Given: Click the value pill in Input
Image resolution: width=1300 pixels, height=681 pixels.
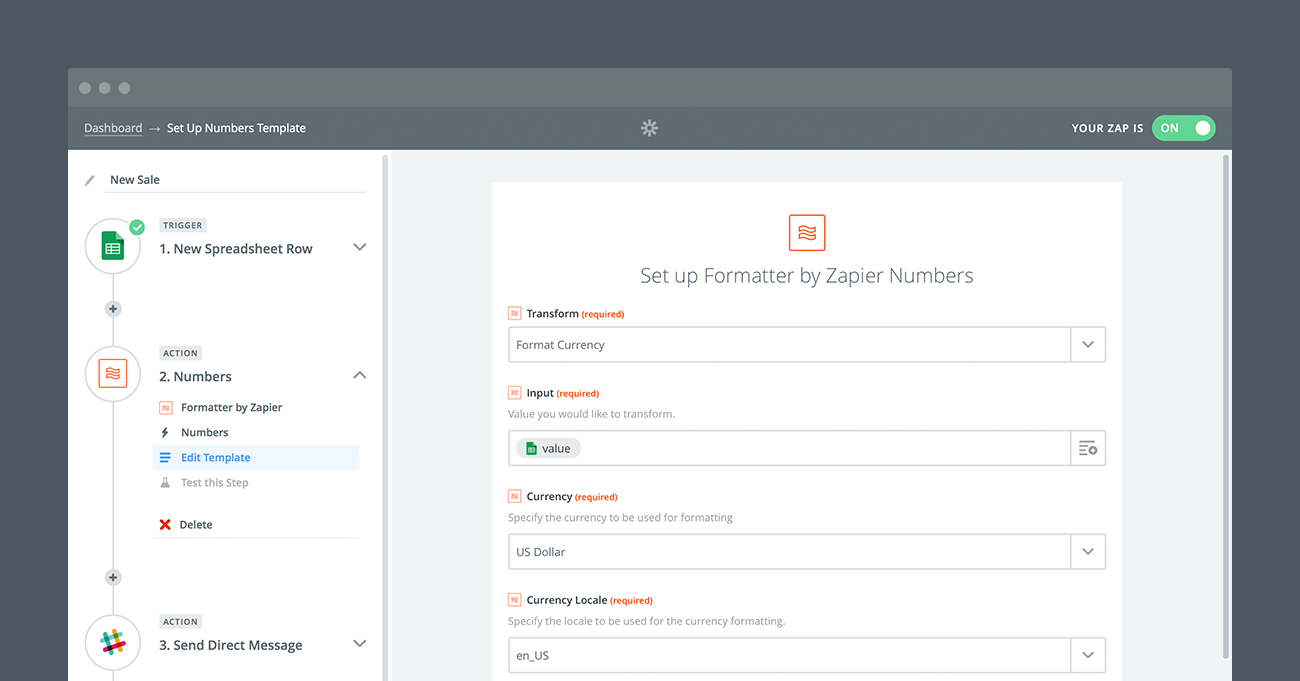Looking at the screenshot, I should tap(548, 449).
